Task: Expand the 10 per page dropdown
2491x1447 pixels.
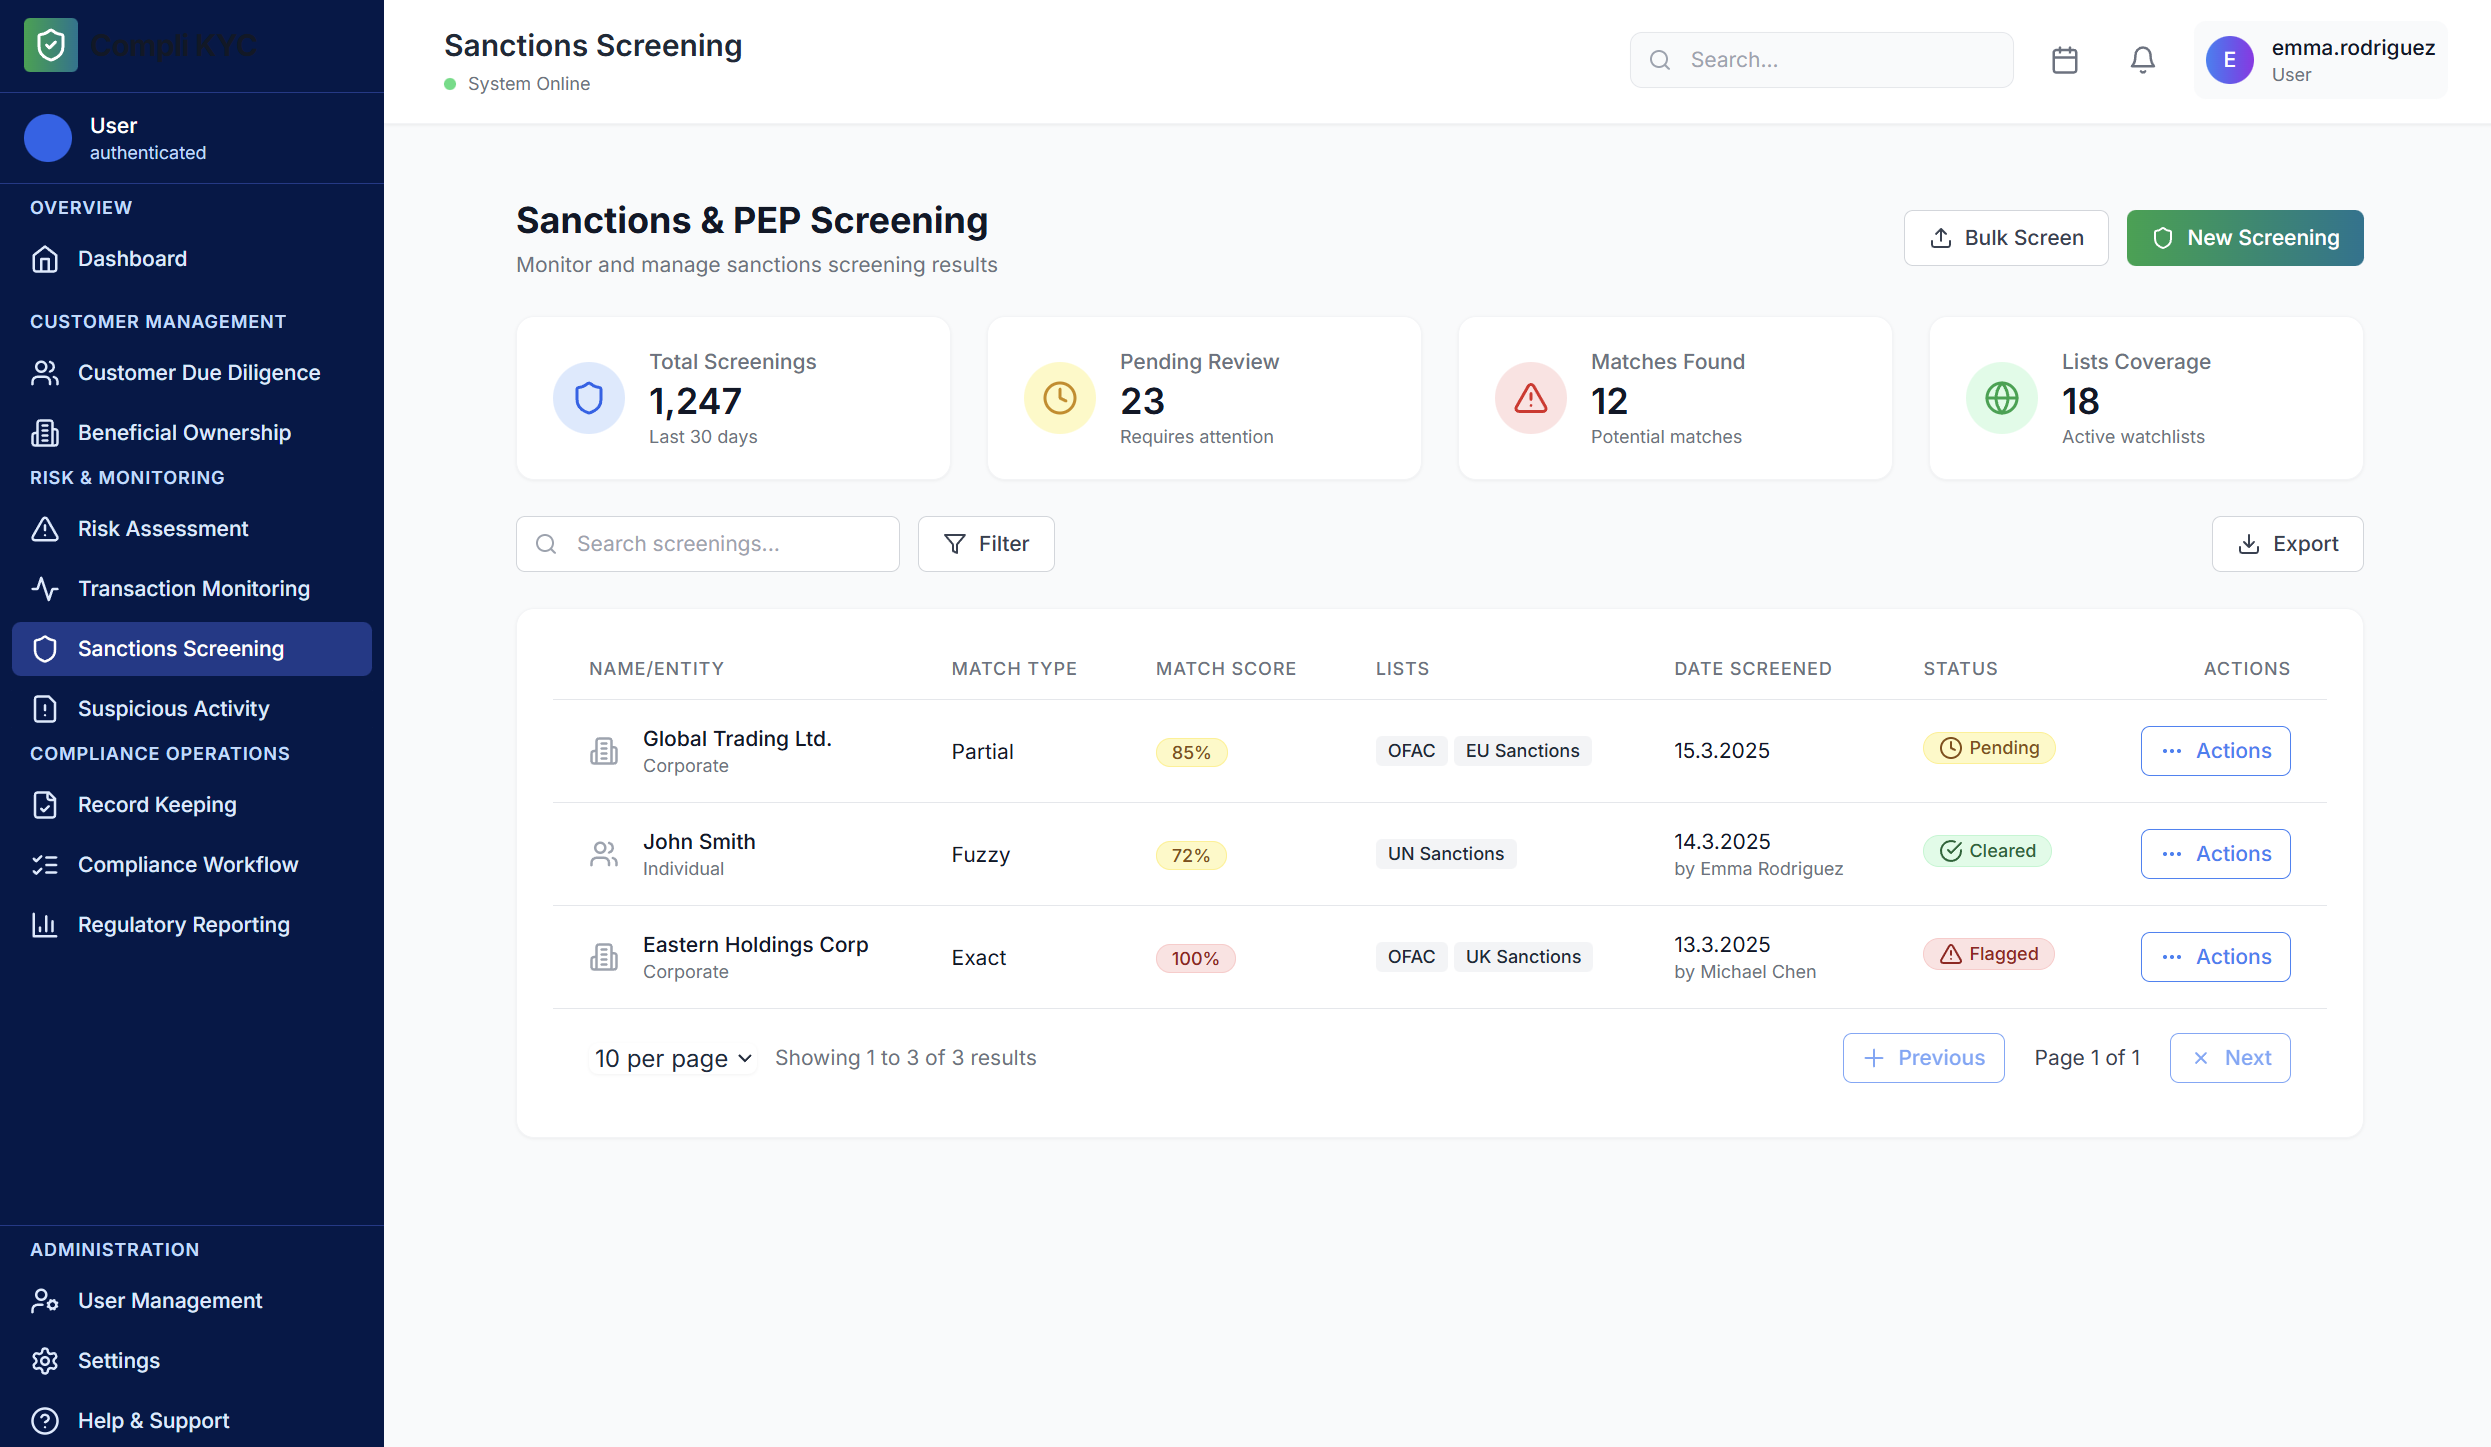Action: point(673,1058)
